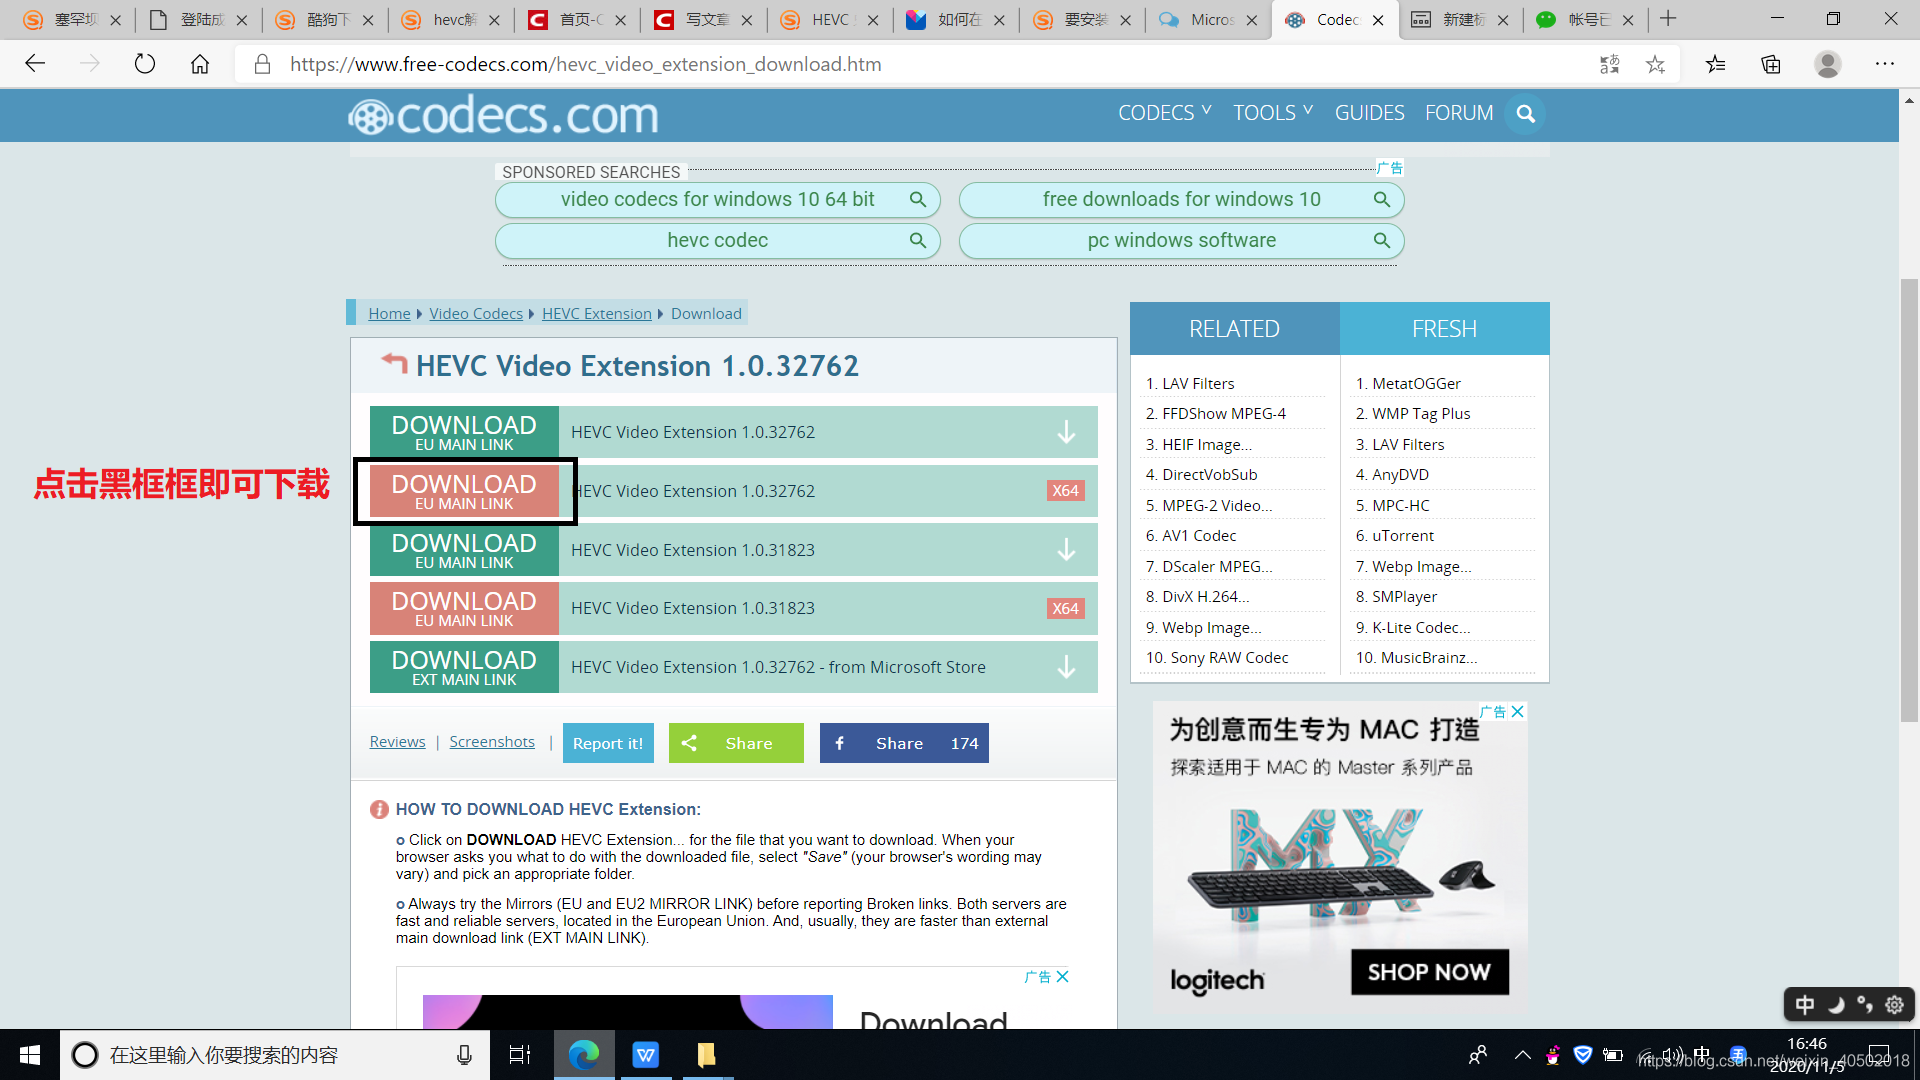The image size is (1920, 1080).
Task: Click Facebook Share button
Action: [x=904, y=743]
